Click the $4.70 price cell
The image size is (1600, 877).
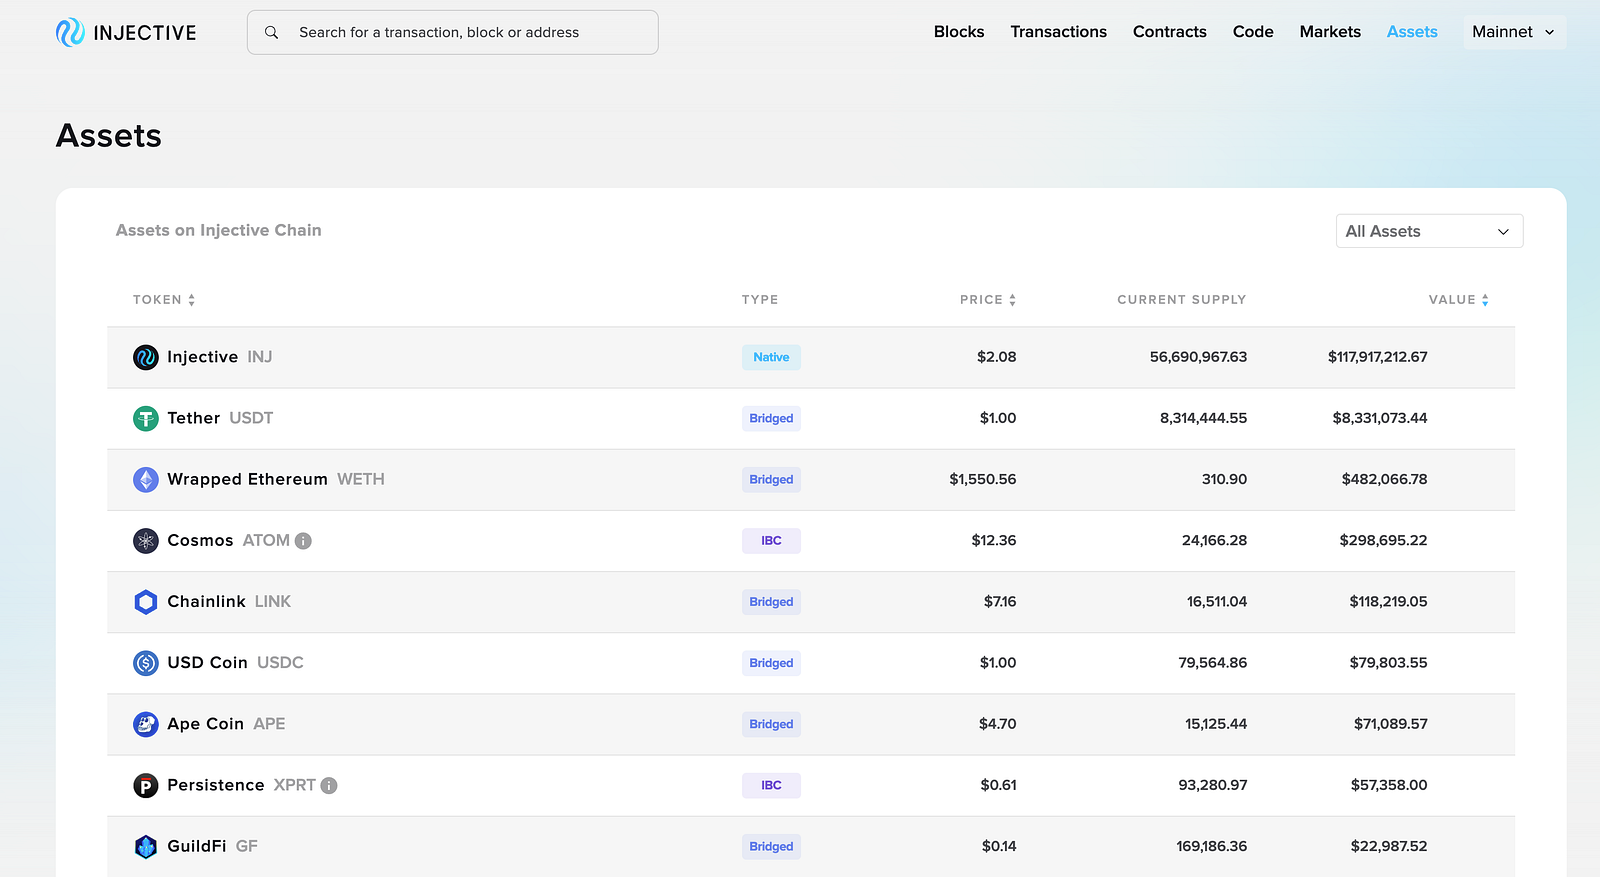pyautogui.click(x=997, y=724)
